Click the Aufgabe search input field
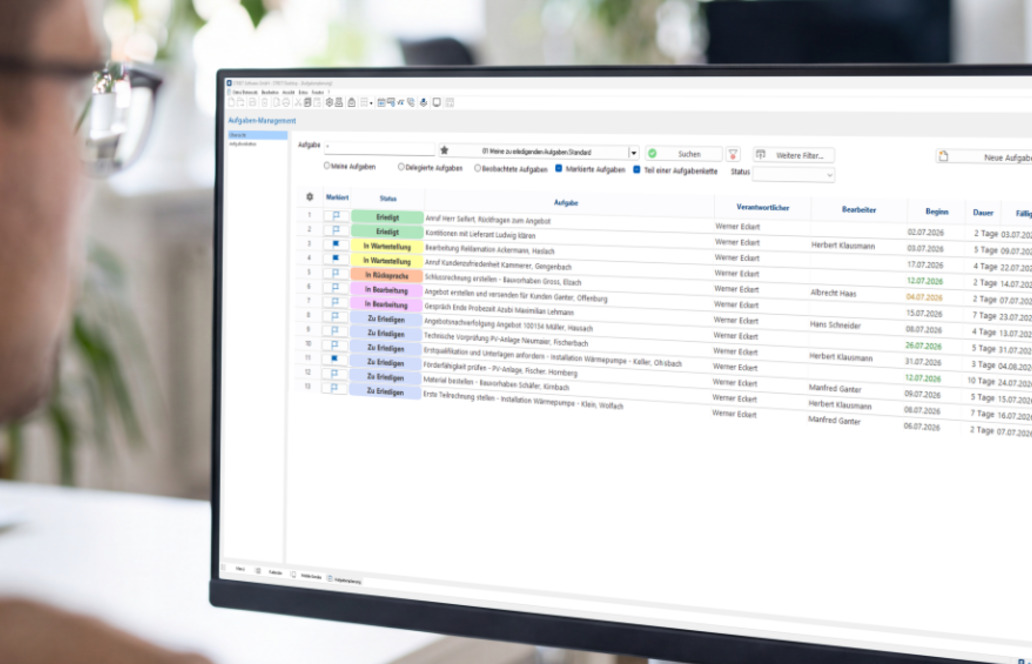 coord(379,147)
